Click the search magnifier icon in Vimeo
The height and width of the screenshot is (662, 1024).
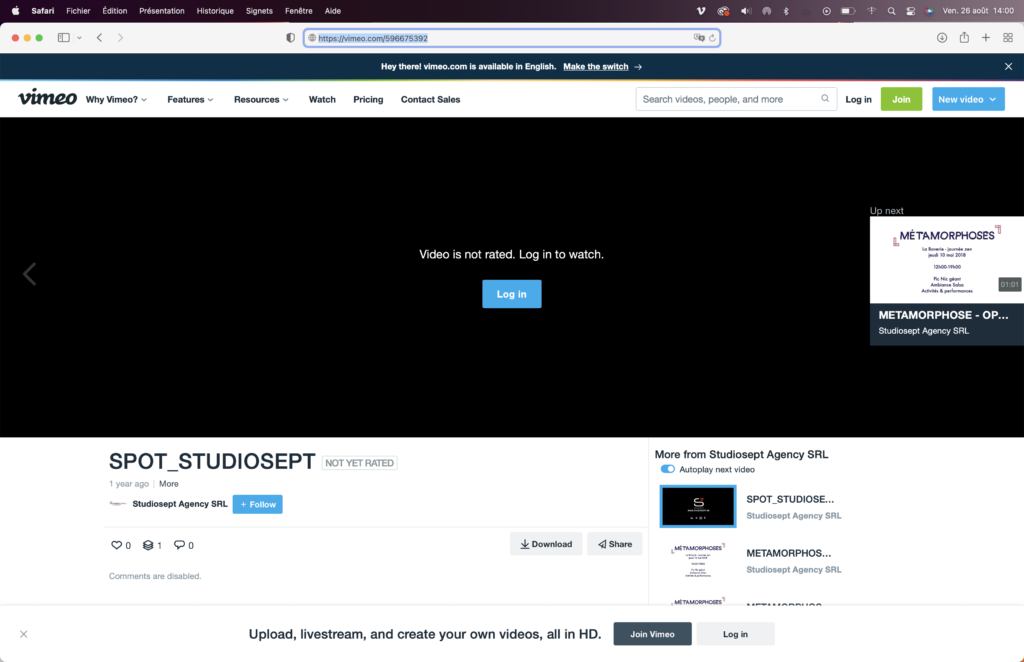tap(825, 99)
